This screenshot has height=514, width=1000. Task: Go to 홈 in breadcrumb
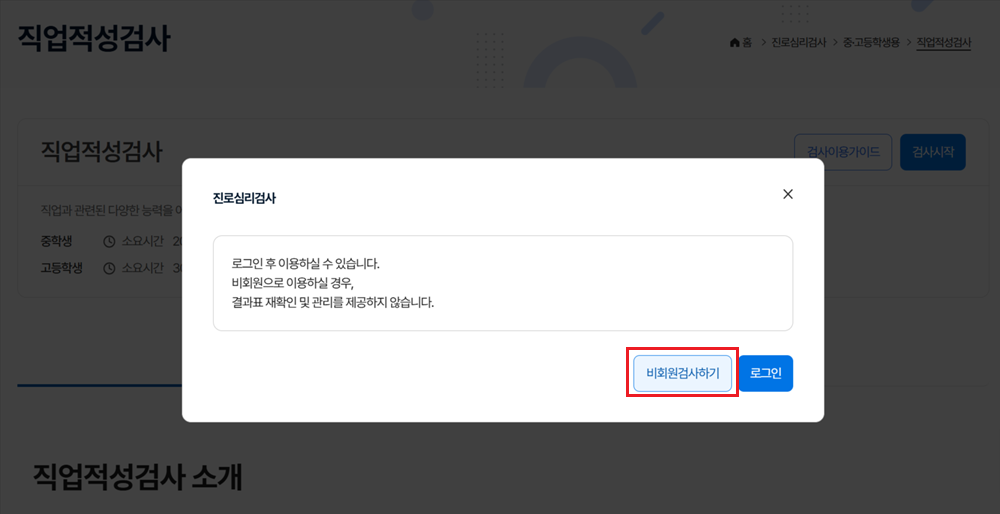pos(747,43)
